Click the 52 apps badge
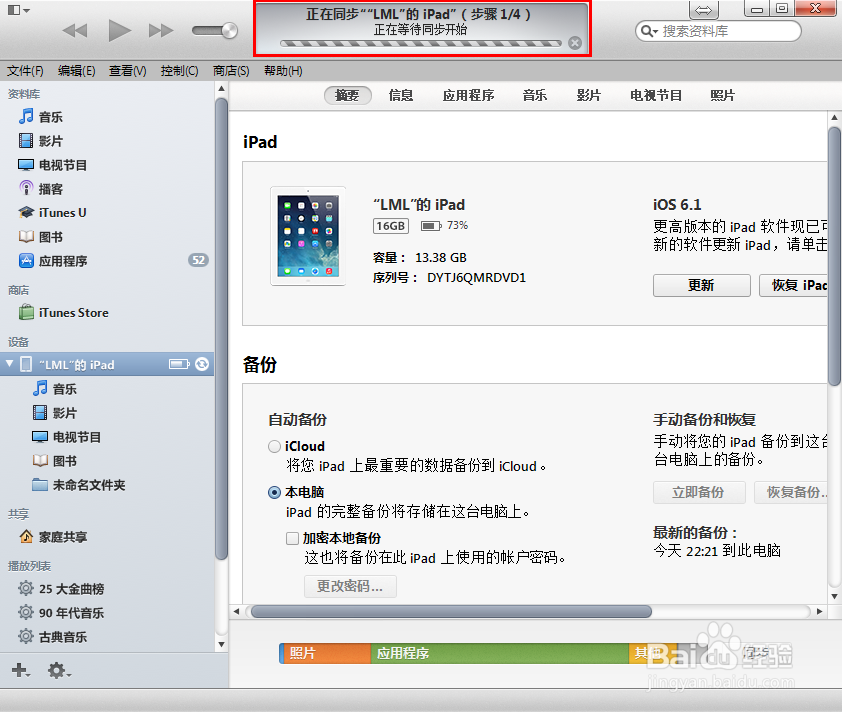Image resolution: width=842 pixels, height=712 pixels. [x=198, y=260]
